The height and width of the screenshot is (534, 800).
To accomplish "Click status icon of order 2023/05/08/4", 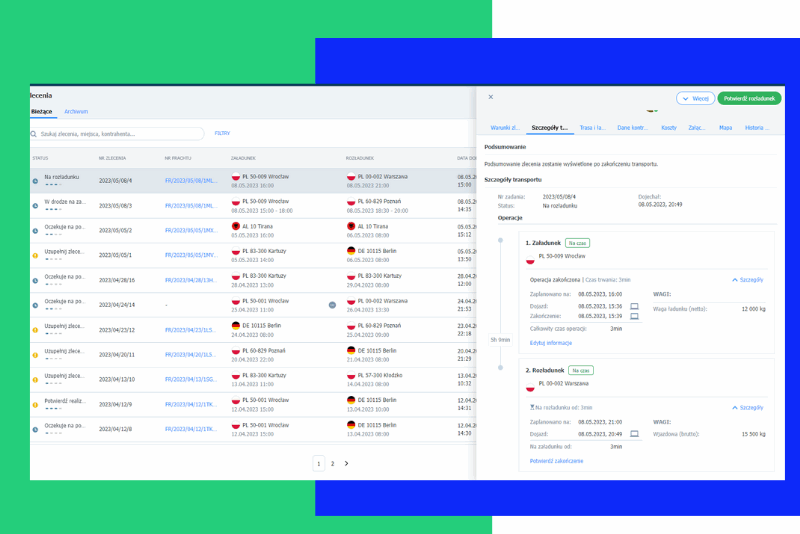I will coord(36,179).
